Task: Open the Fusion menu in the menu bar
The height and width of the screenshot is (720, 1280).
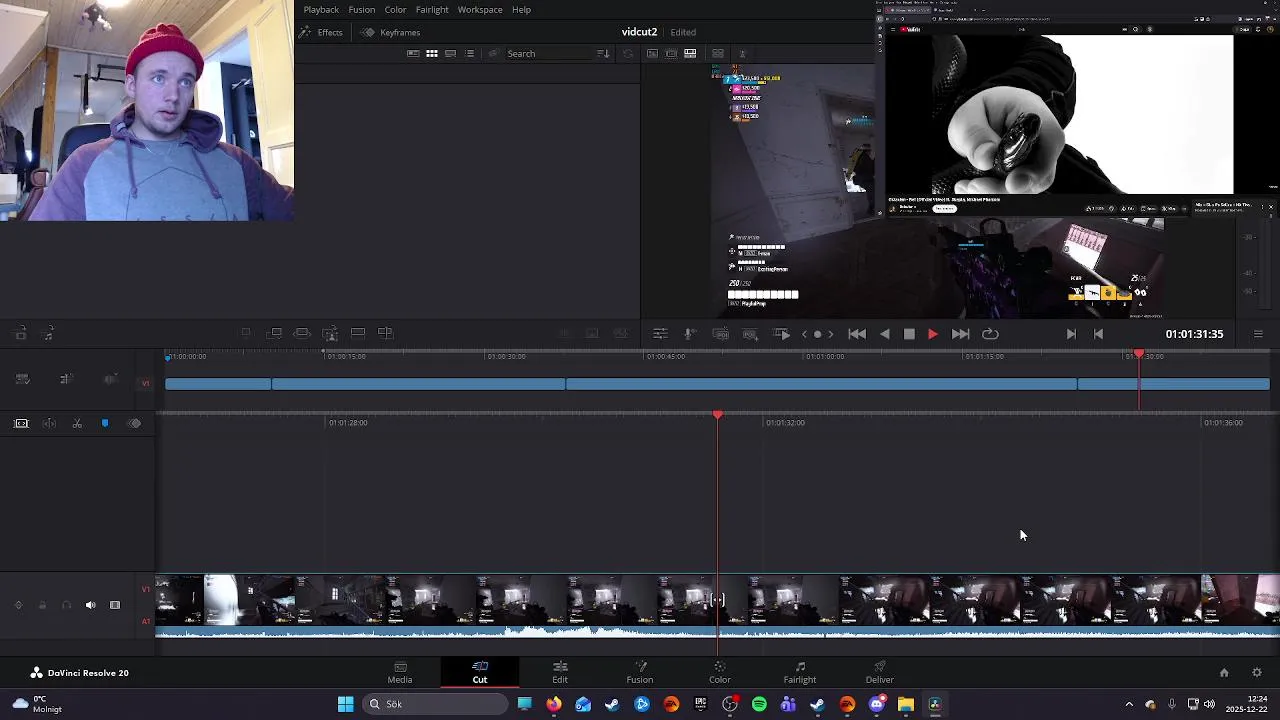Action: pyautogui.click(x=362, y=10)
